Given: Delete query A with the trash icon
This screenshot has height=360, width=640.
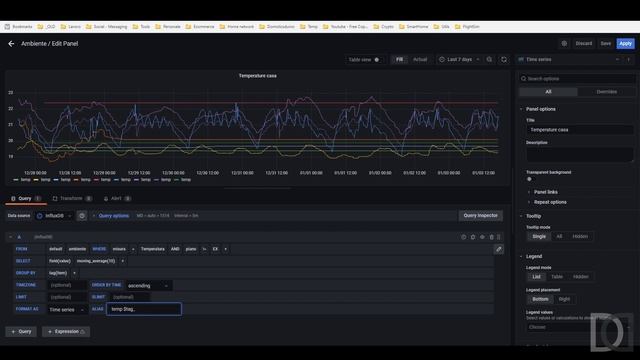Looking at the screenshot, I should (491, 237).
